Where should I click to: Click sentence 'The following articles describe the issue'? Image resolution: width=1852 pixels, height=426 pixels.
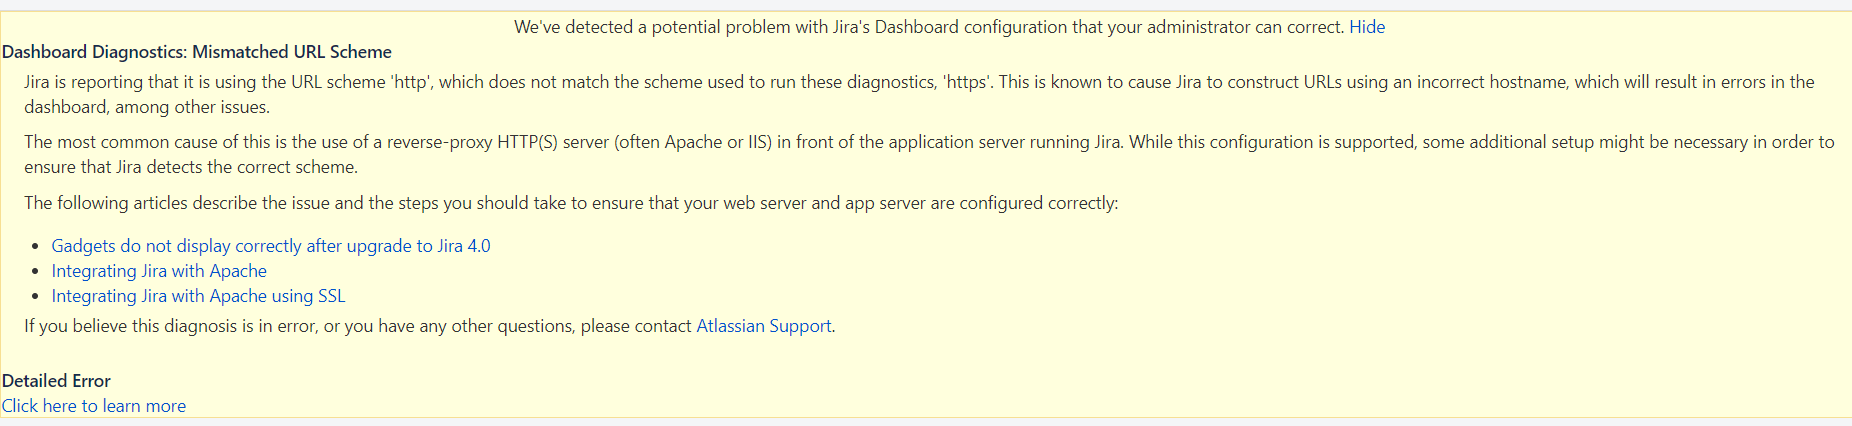tap(571, 203)
